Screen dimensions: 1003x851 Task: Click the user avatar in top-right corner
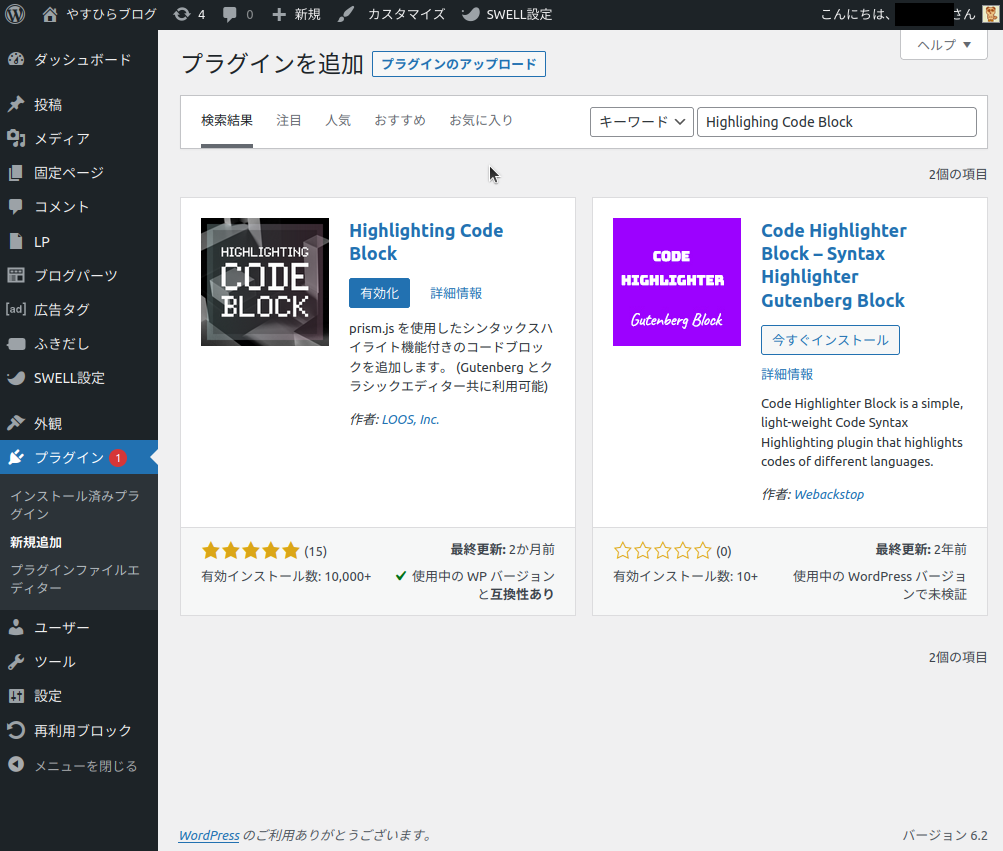point(990,14)
